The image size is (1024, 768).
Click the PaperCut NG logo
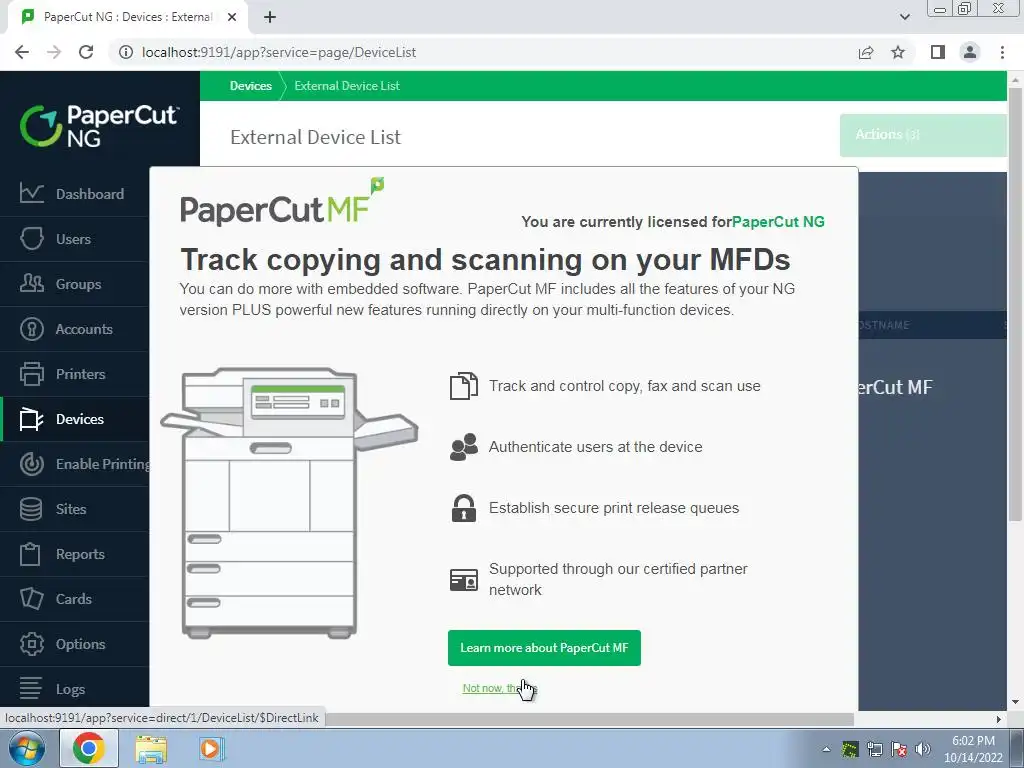point(99,125)
